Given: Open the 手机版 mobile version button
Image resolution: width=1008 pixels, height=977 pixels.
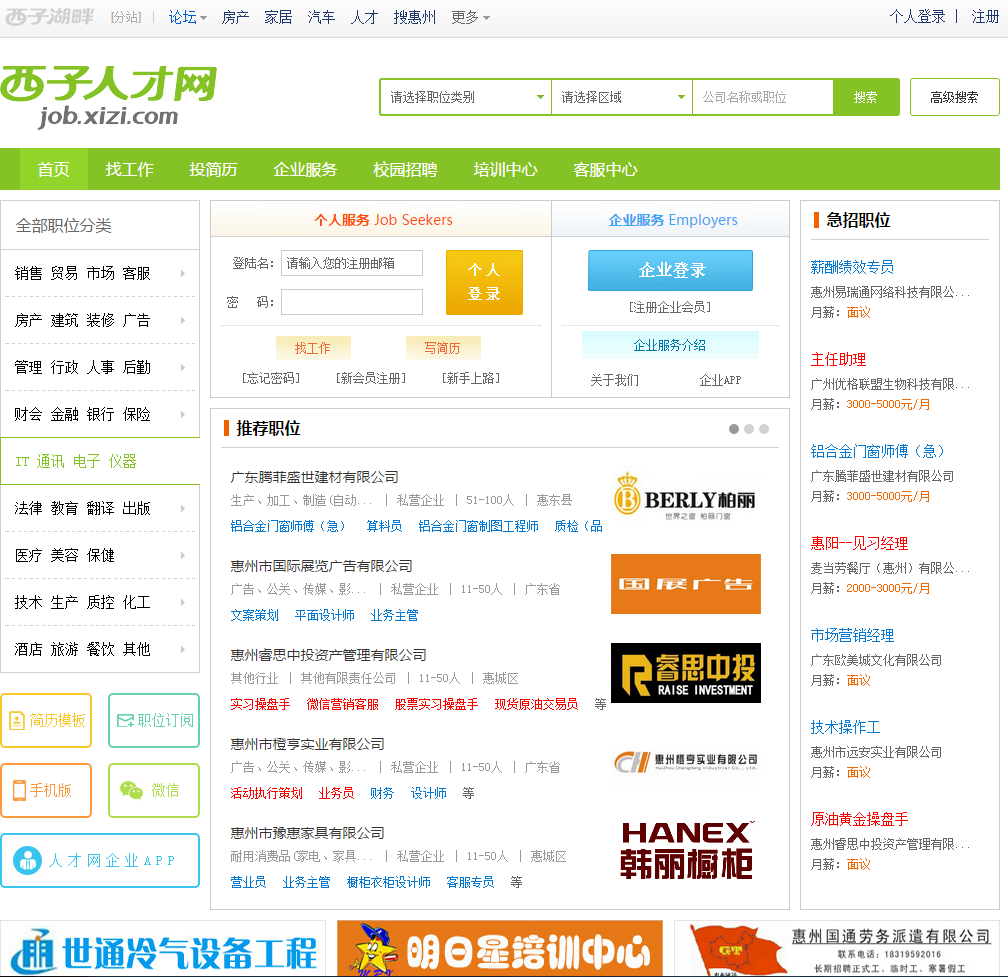Looking at the screenshot, I should (46, 790).
